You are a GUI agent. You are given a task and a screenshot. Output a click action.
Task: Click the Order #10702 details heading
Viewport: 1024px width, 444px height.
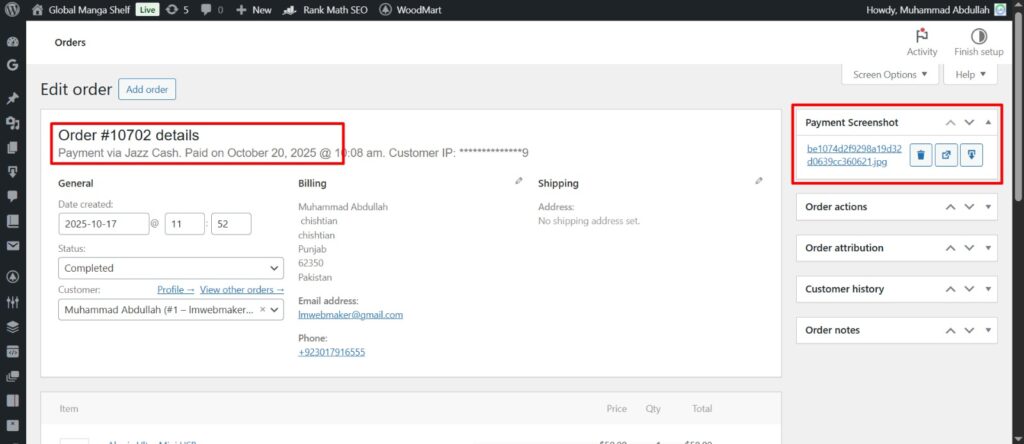129,135
